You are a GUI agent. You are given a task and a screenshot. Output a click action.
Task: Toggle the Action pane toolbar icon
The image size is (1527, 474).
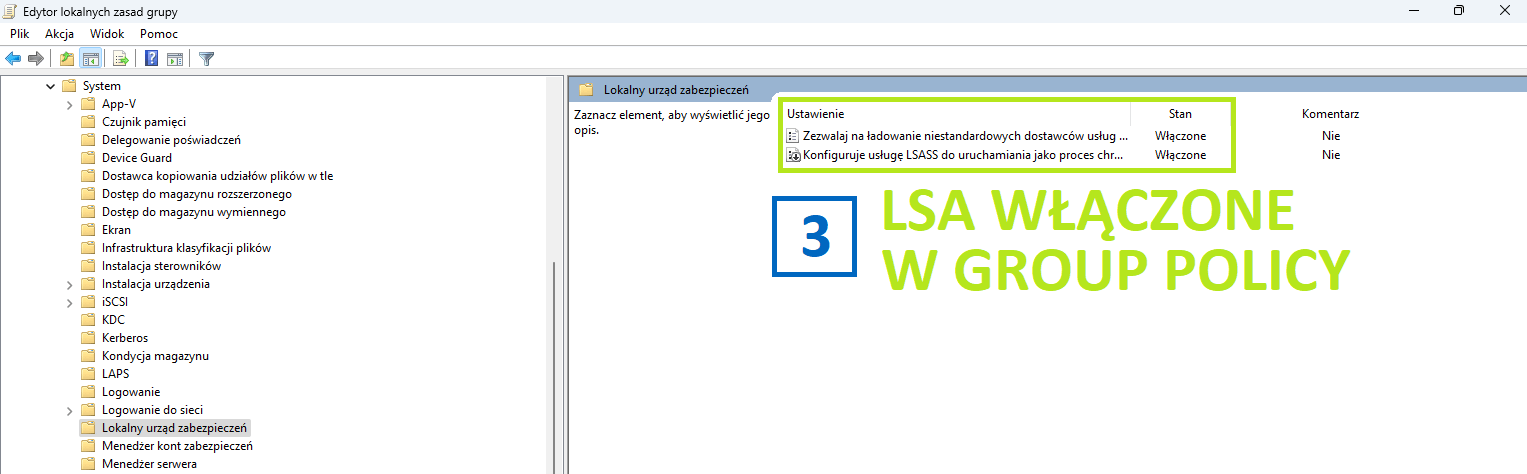click(x=175, y=59)
